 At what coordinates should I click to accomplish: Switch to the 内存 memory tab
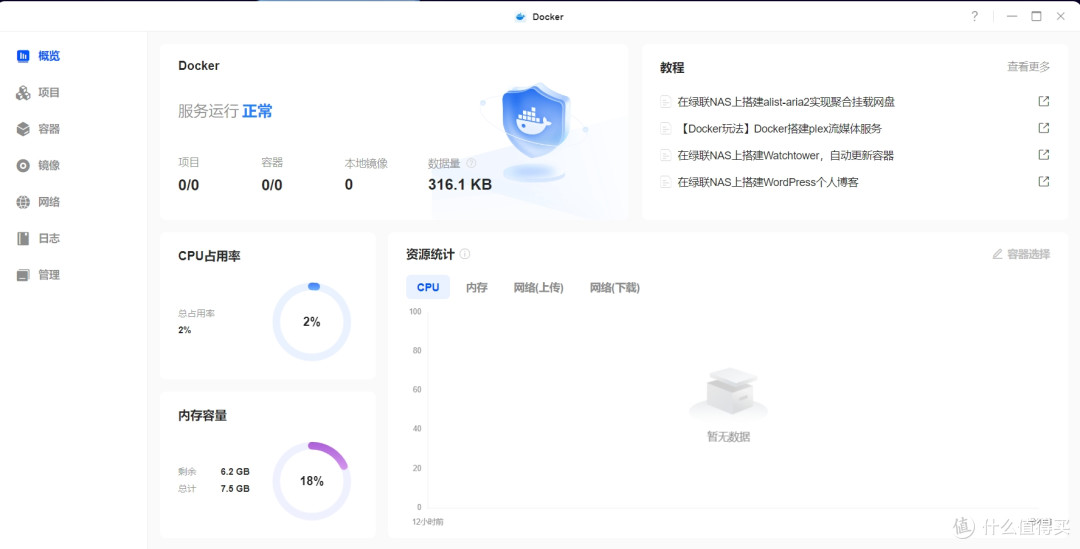click(x=477, y=287)
